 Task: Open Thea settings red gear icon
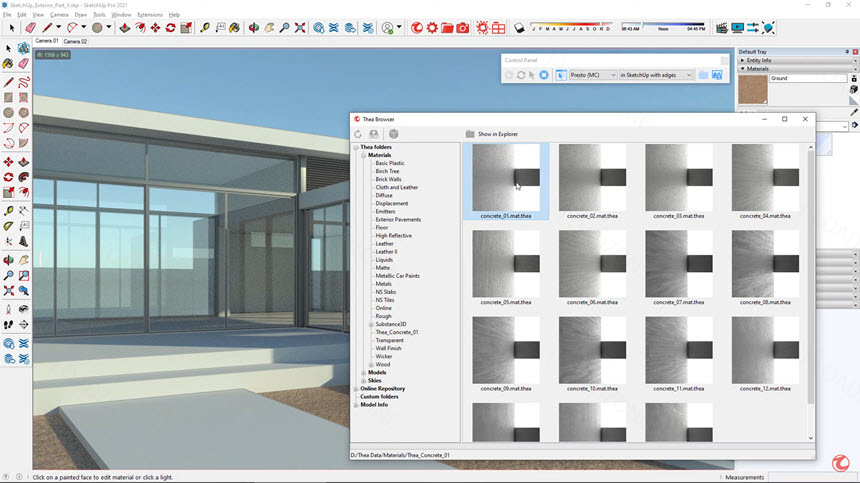tap(432, 27)
